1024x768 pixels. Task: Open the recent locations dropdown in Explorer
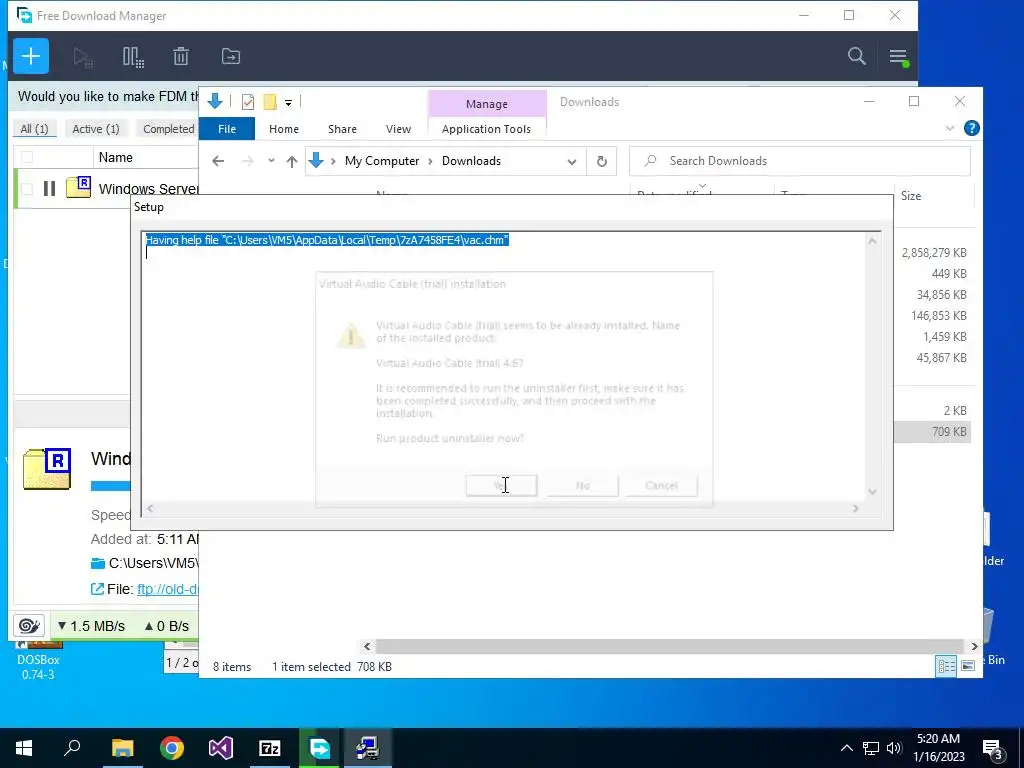[271, 161]
